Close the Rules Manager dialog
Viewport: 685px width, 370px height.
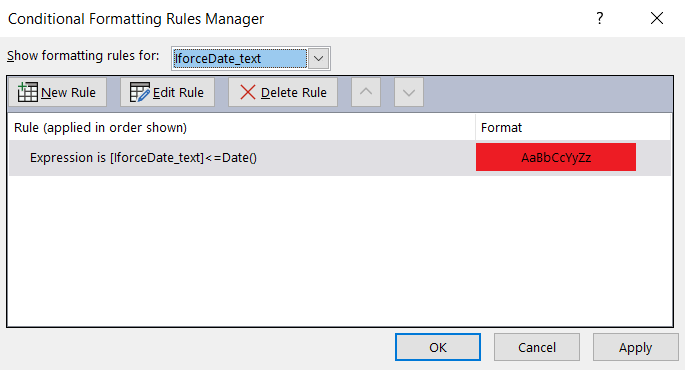coord(657,18)
